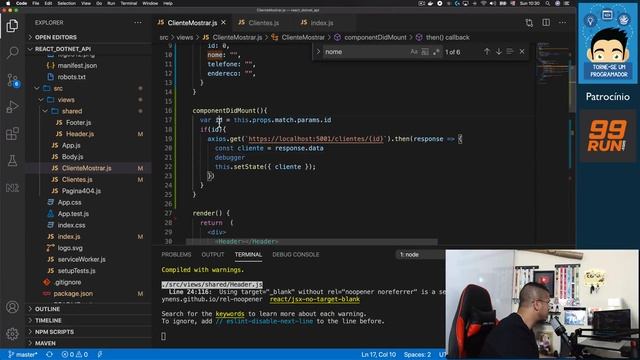Close the ClienteMostrar.js tab
Image resolution: width=640 pixels, height=360 pixels.
tap(223, 22)
